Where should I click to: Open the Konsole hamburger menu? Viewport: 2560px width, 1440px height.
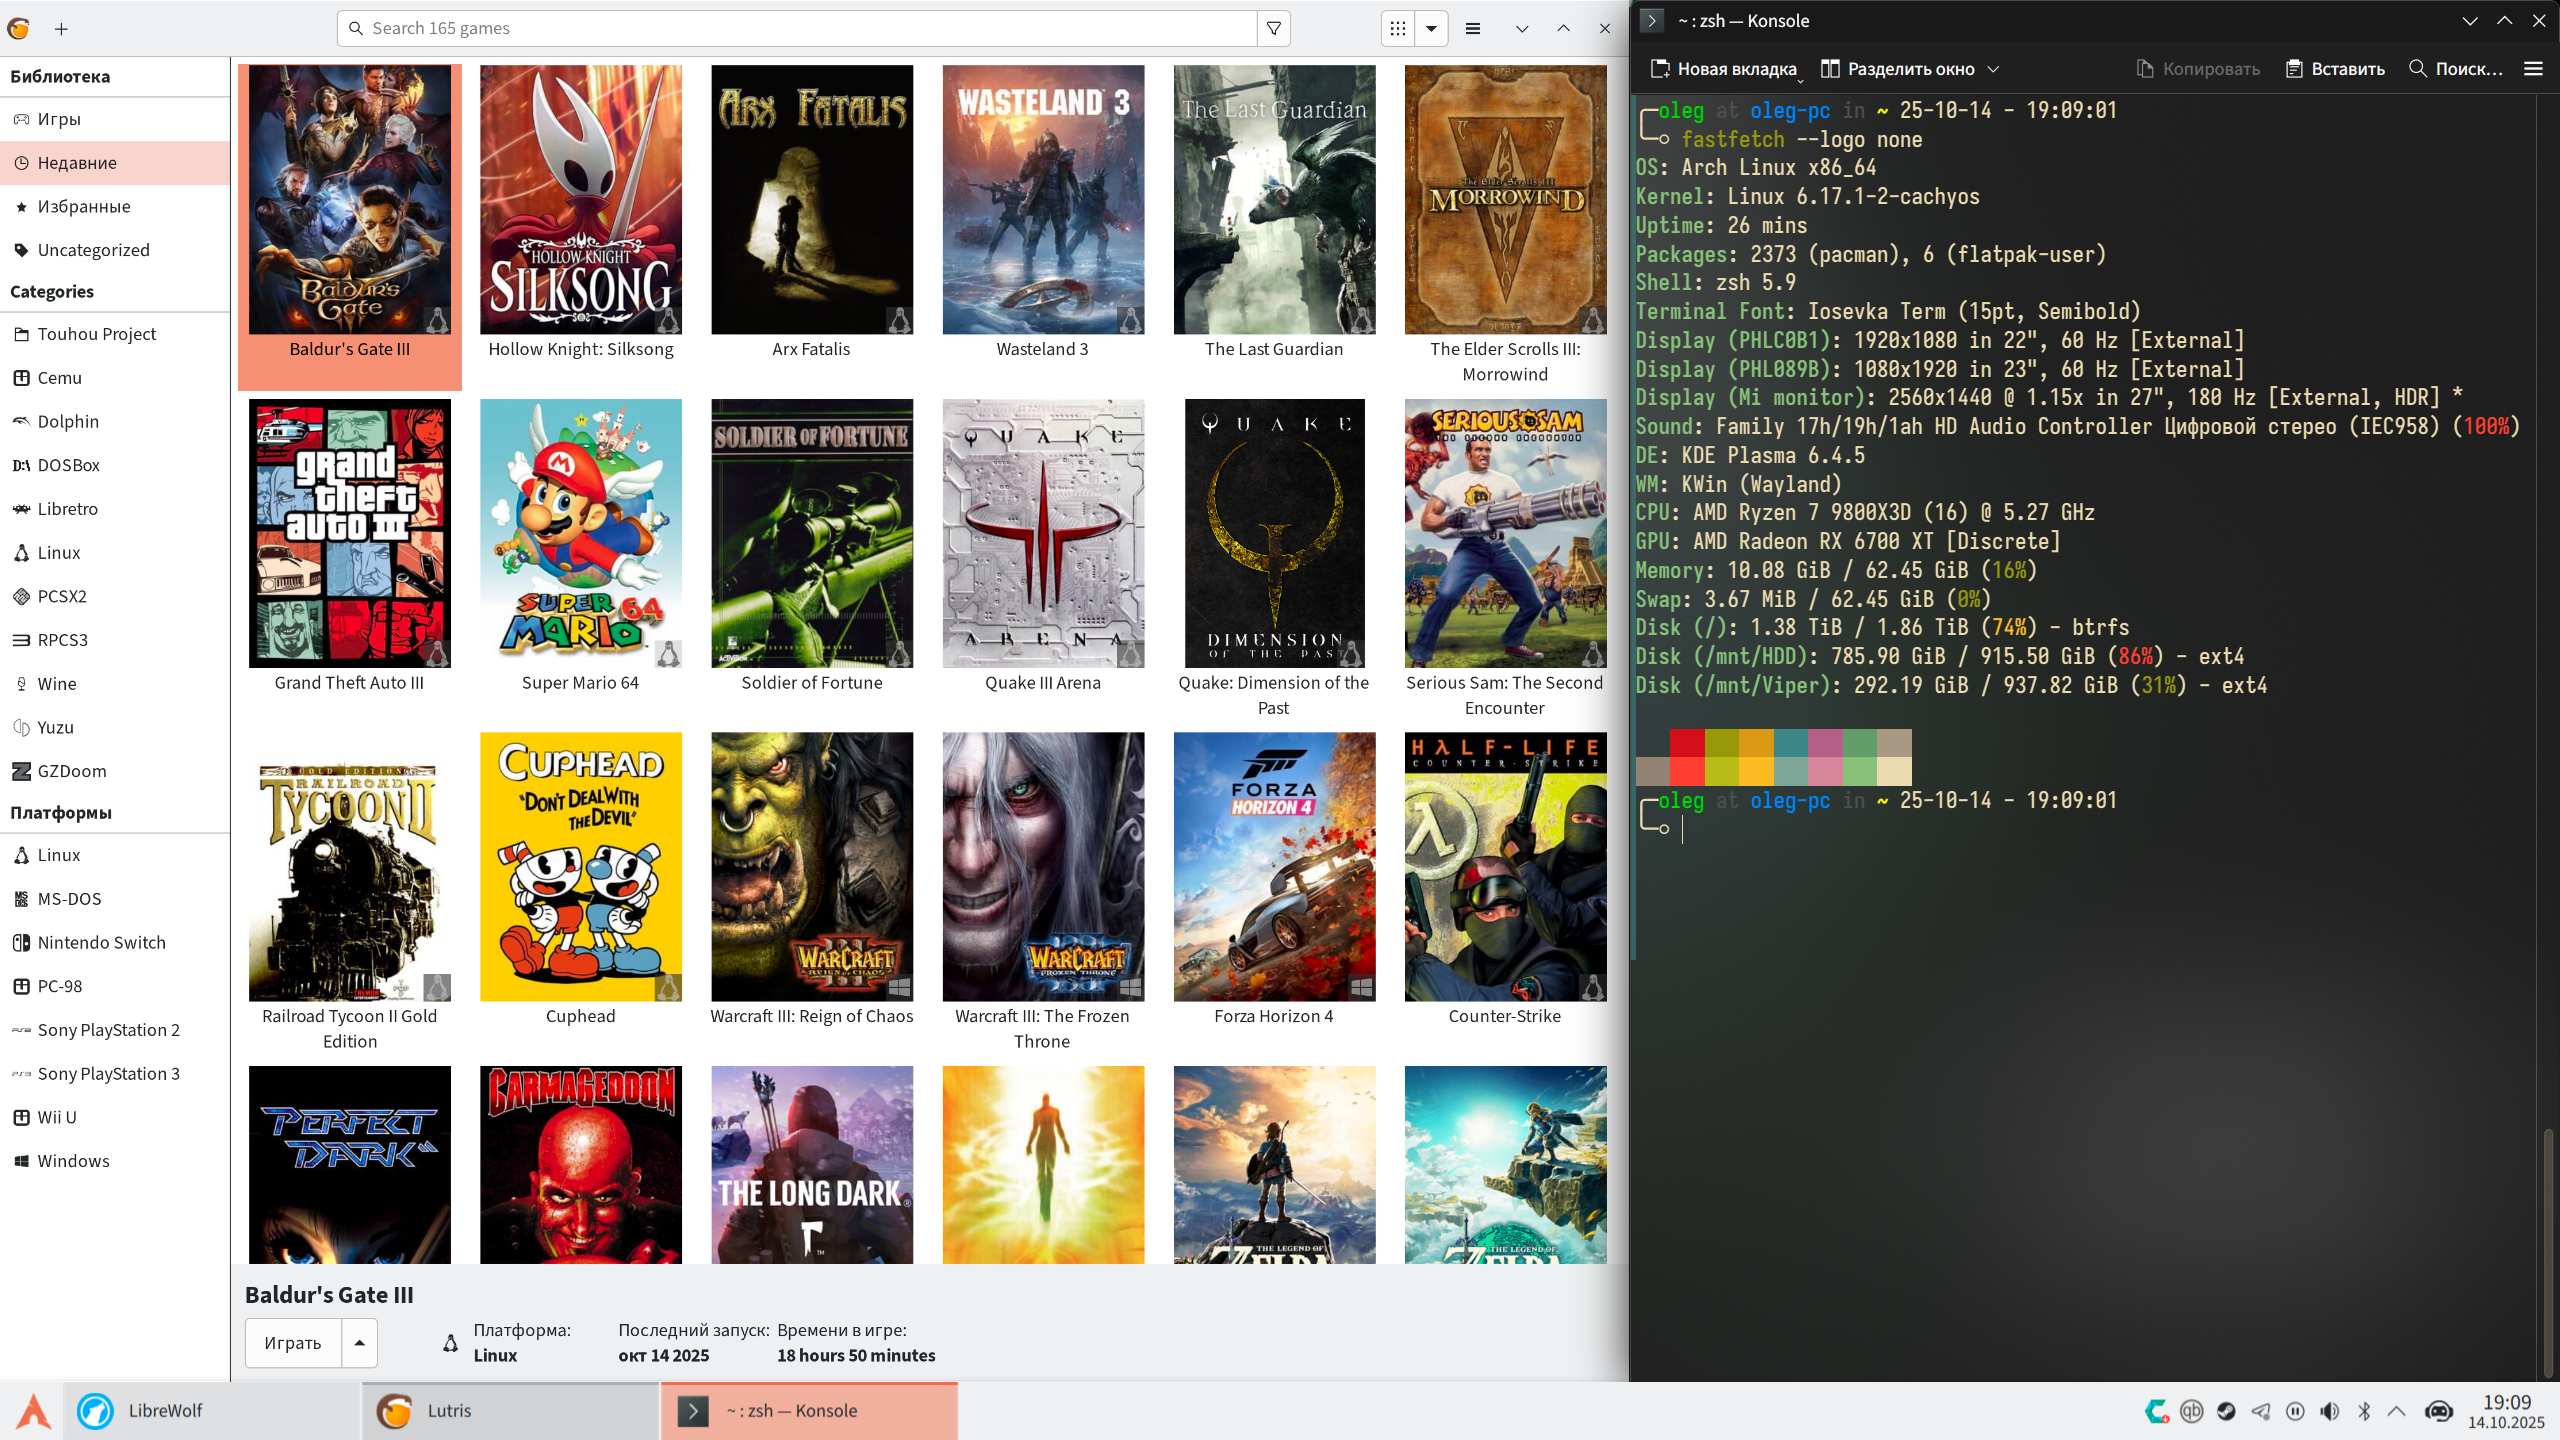[x=2533, y=69]
